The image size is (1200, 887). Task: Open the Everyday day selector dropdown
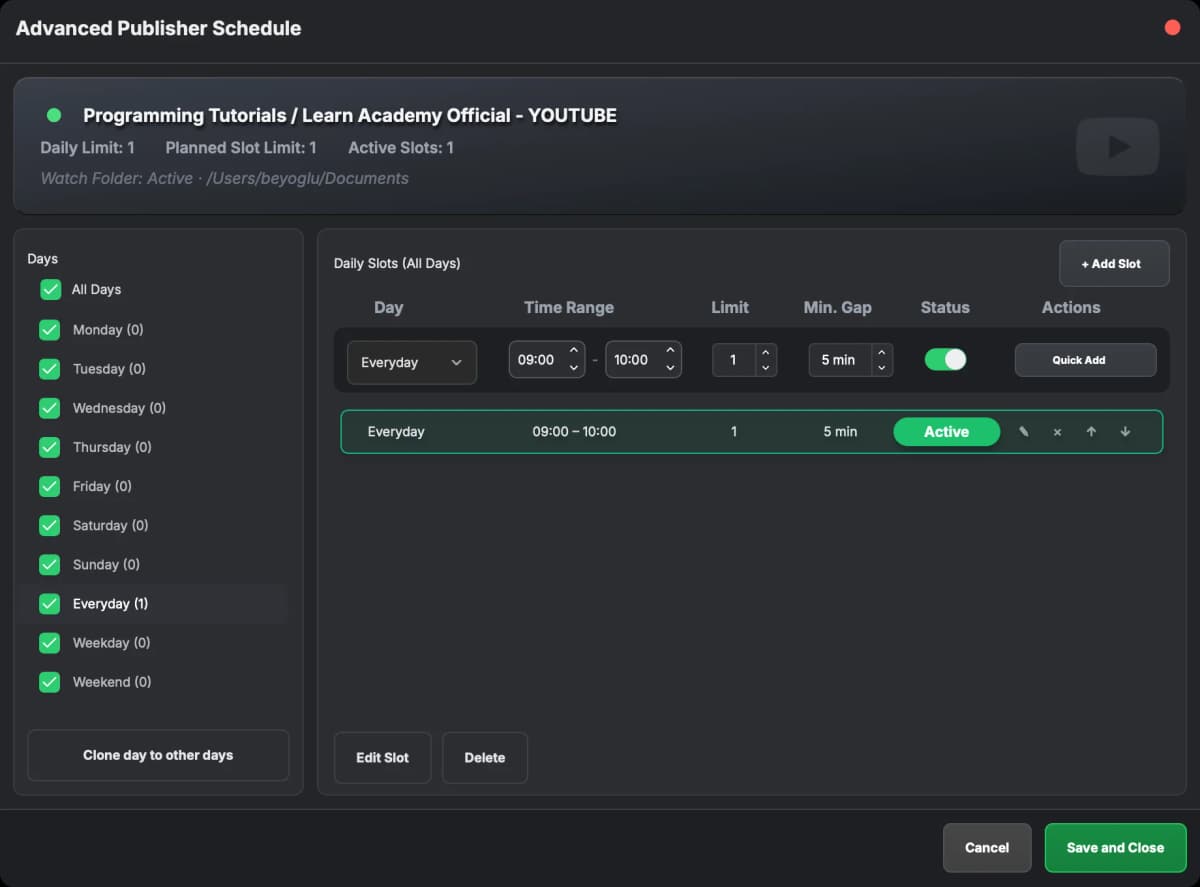tap(411, 362)
